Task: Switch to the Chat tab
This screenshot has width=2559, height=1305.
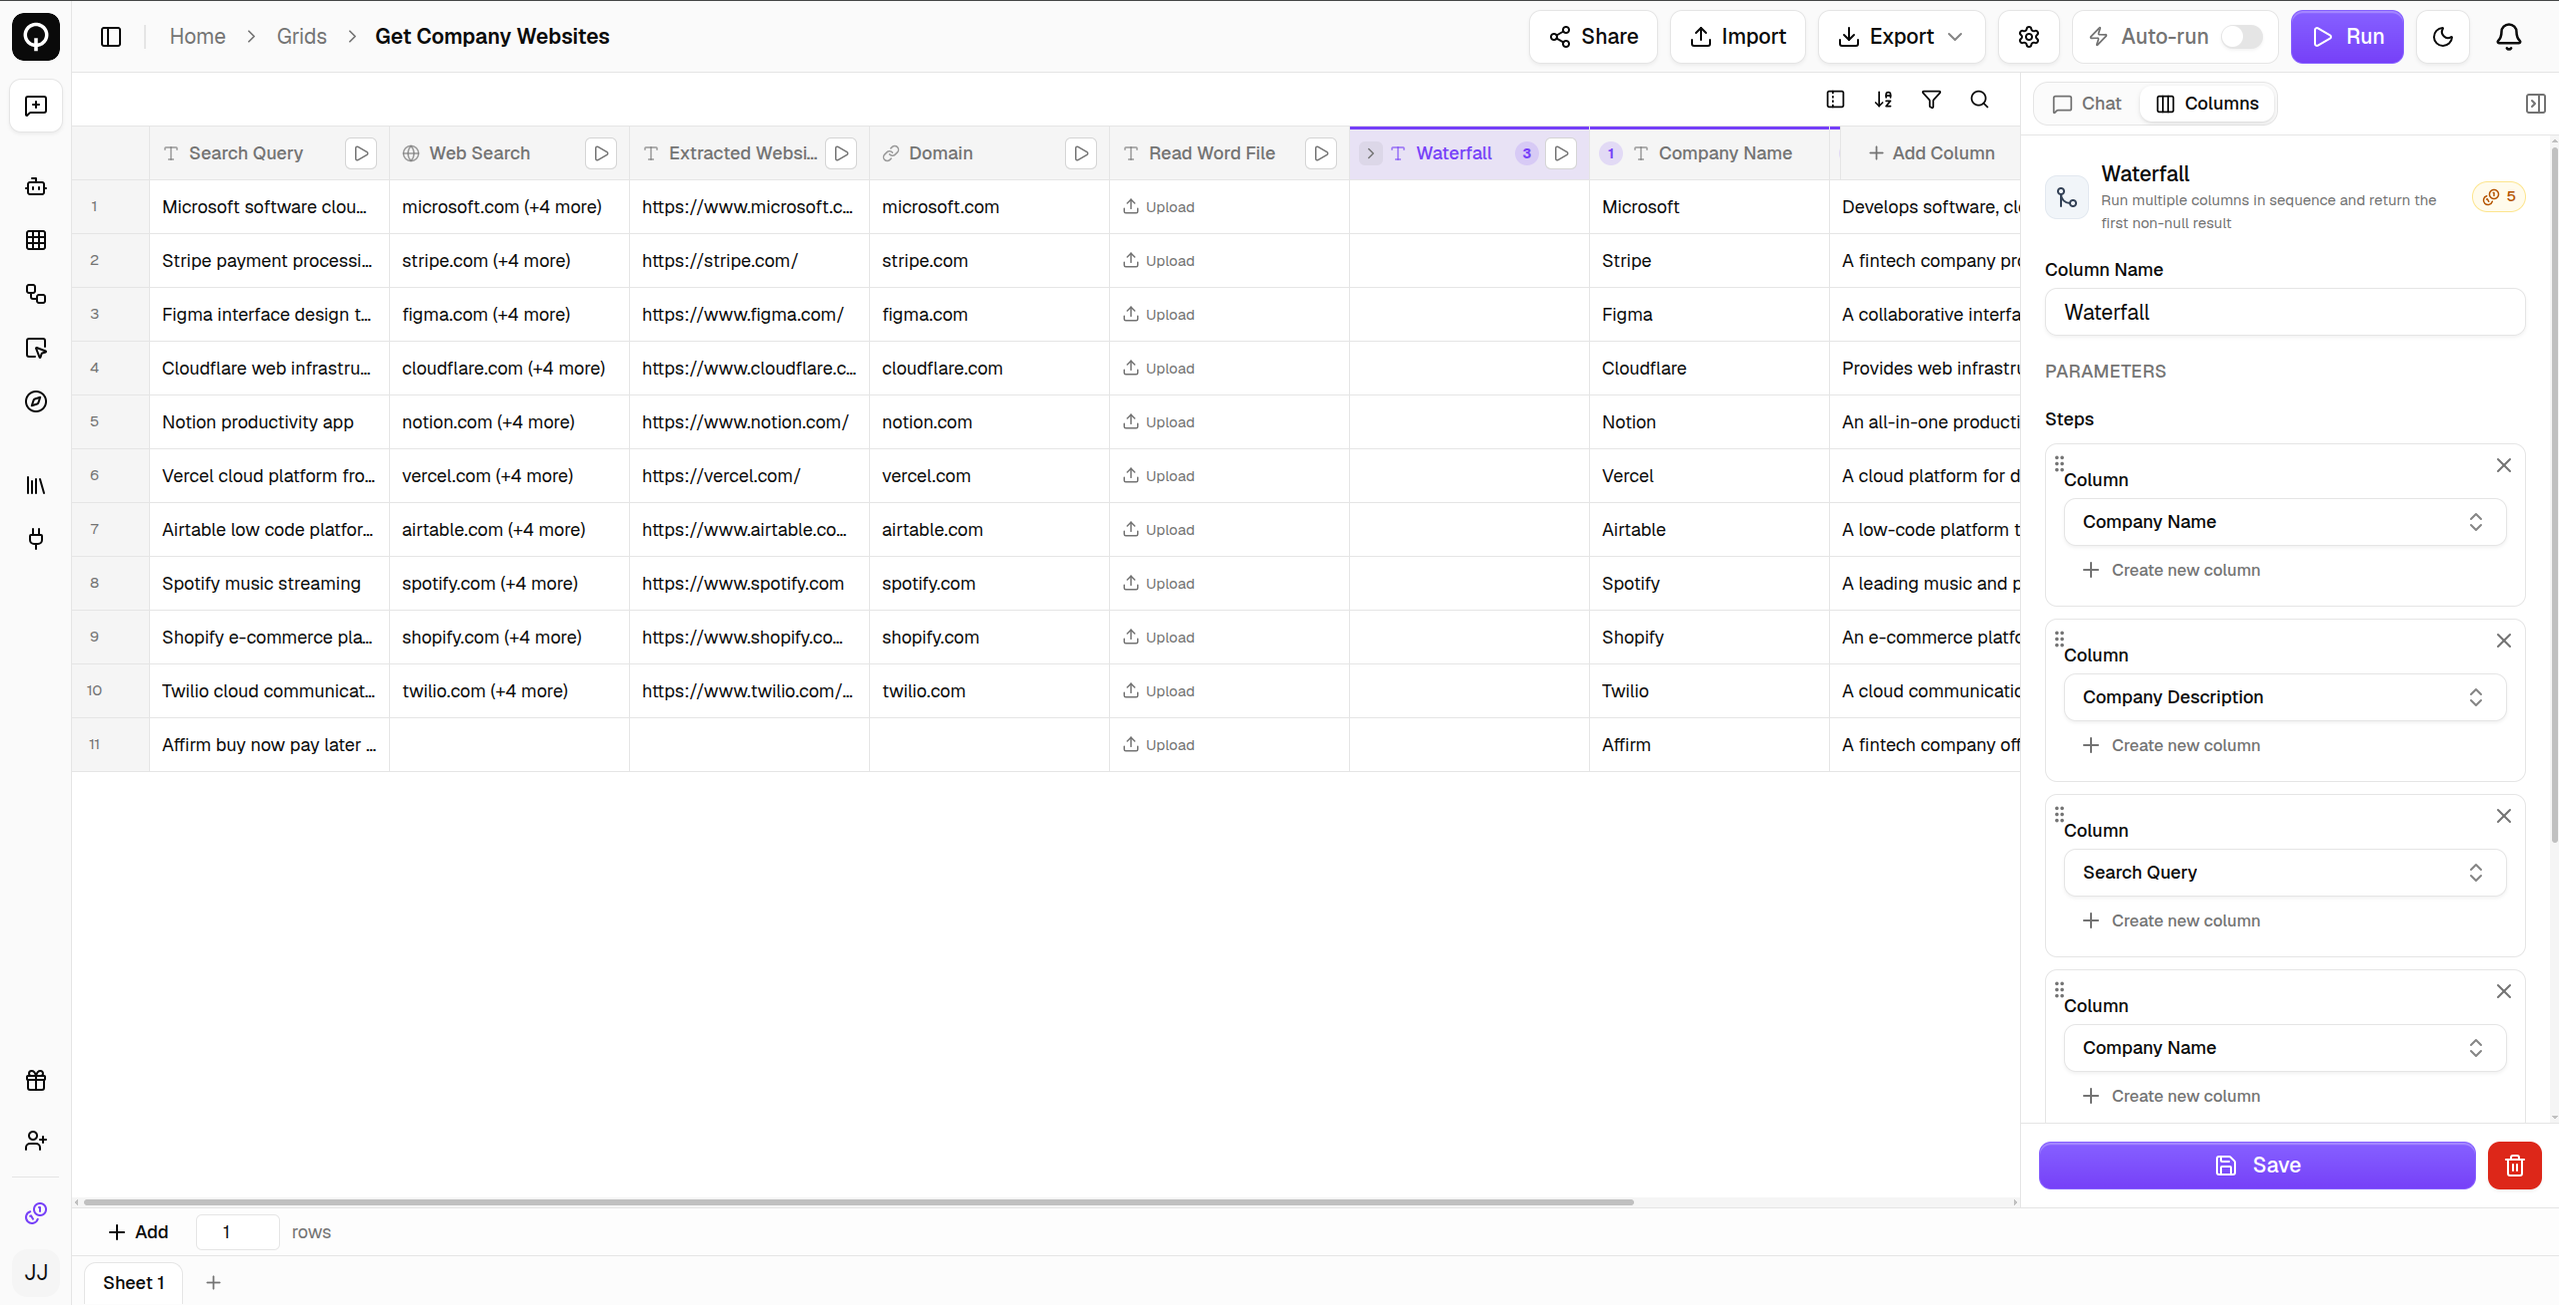Action: coord(2087,104)
